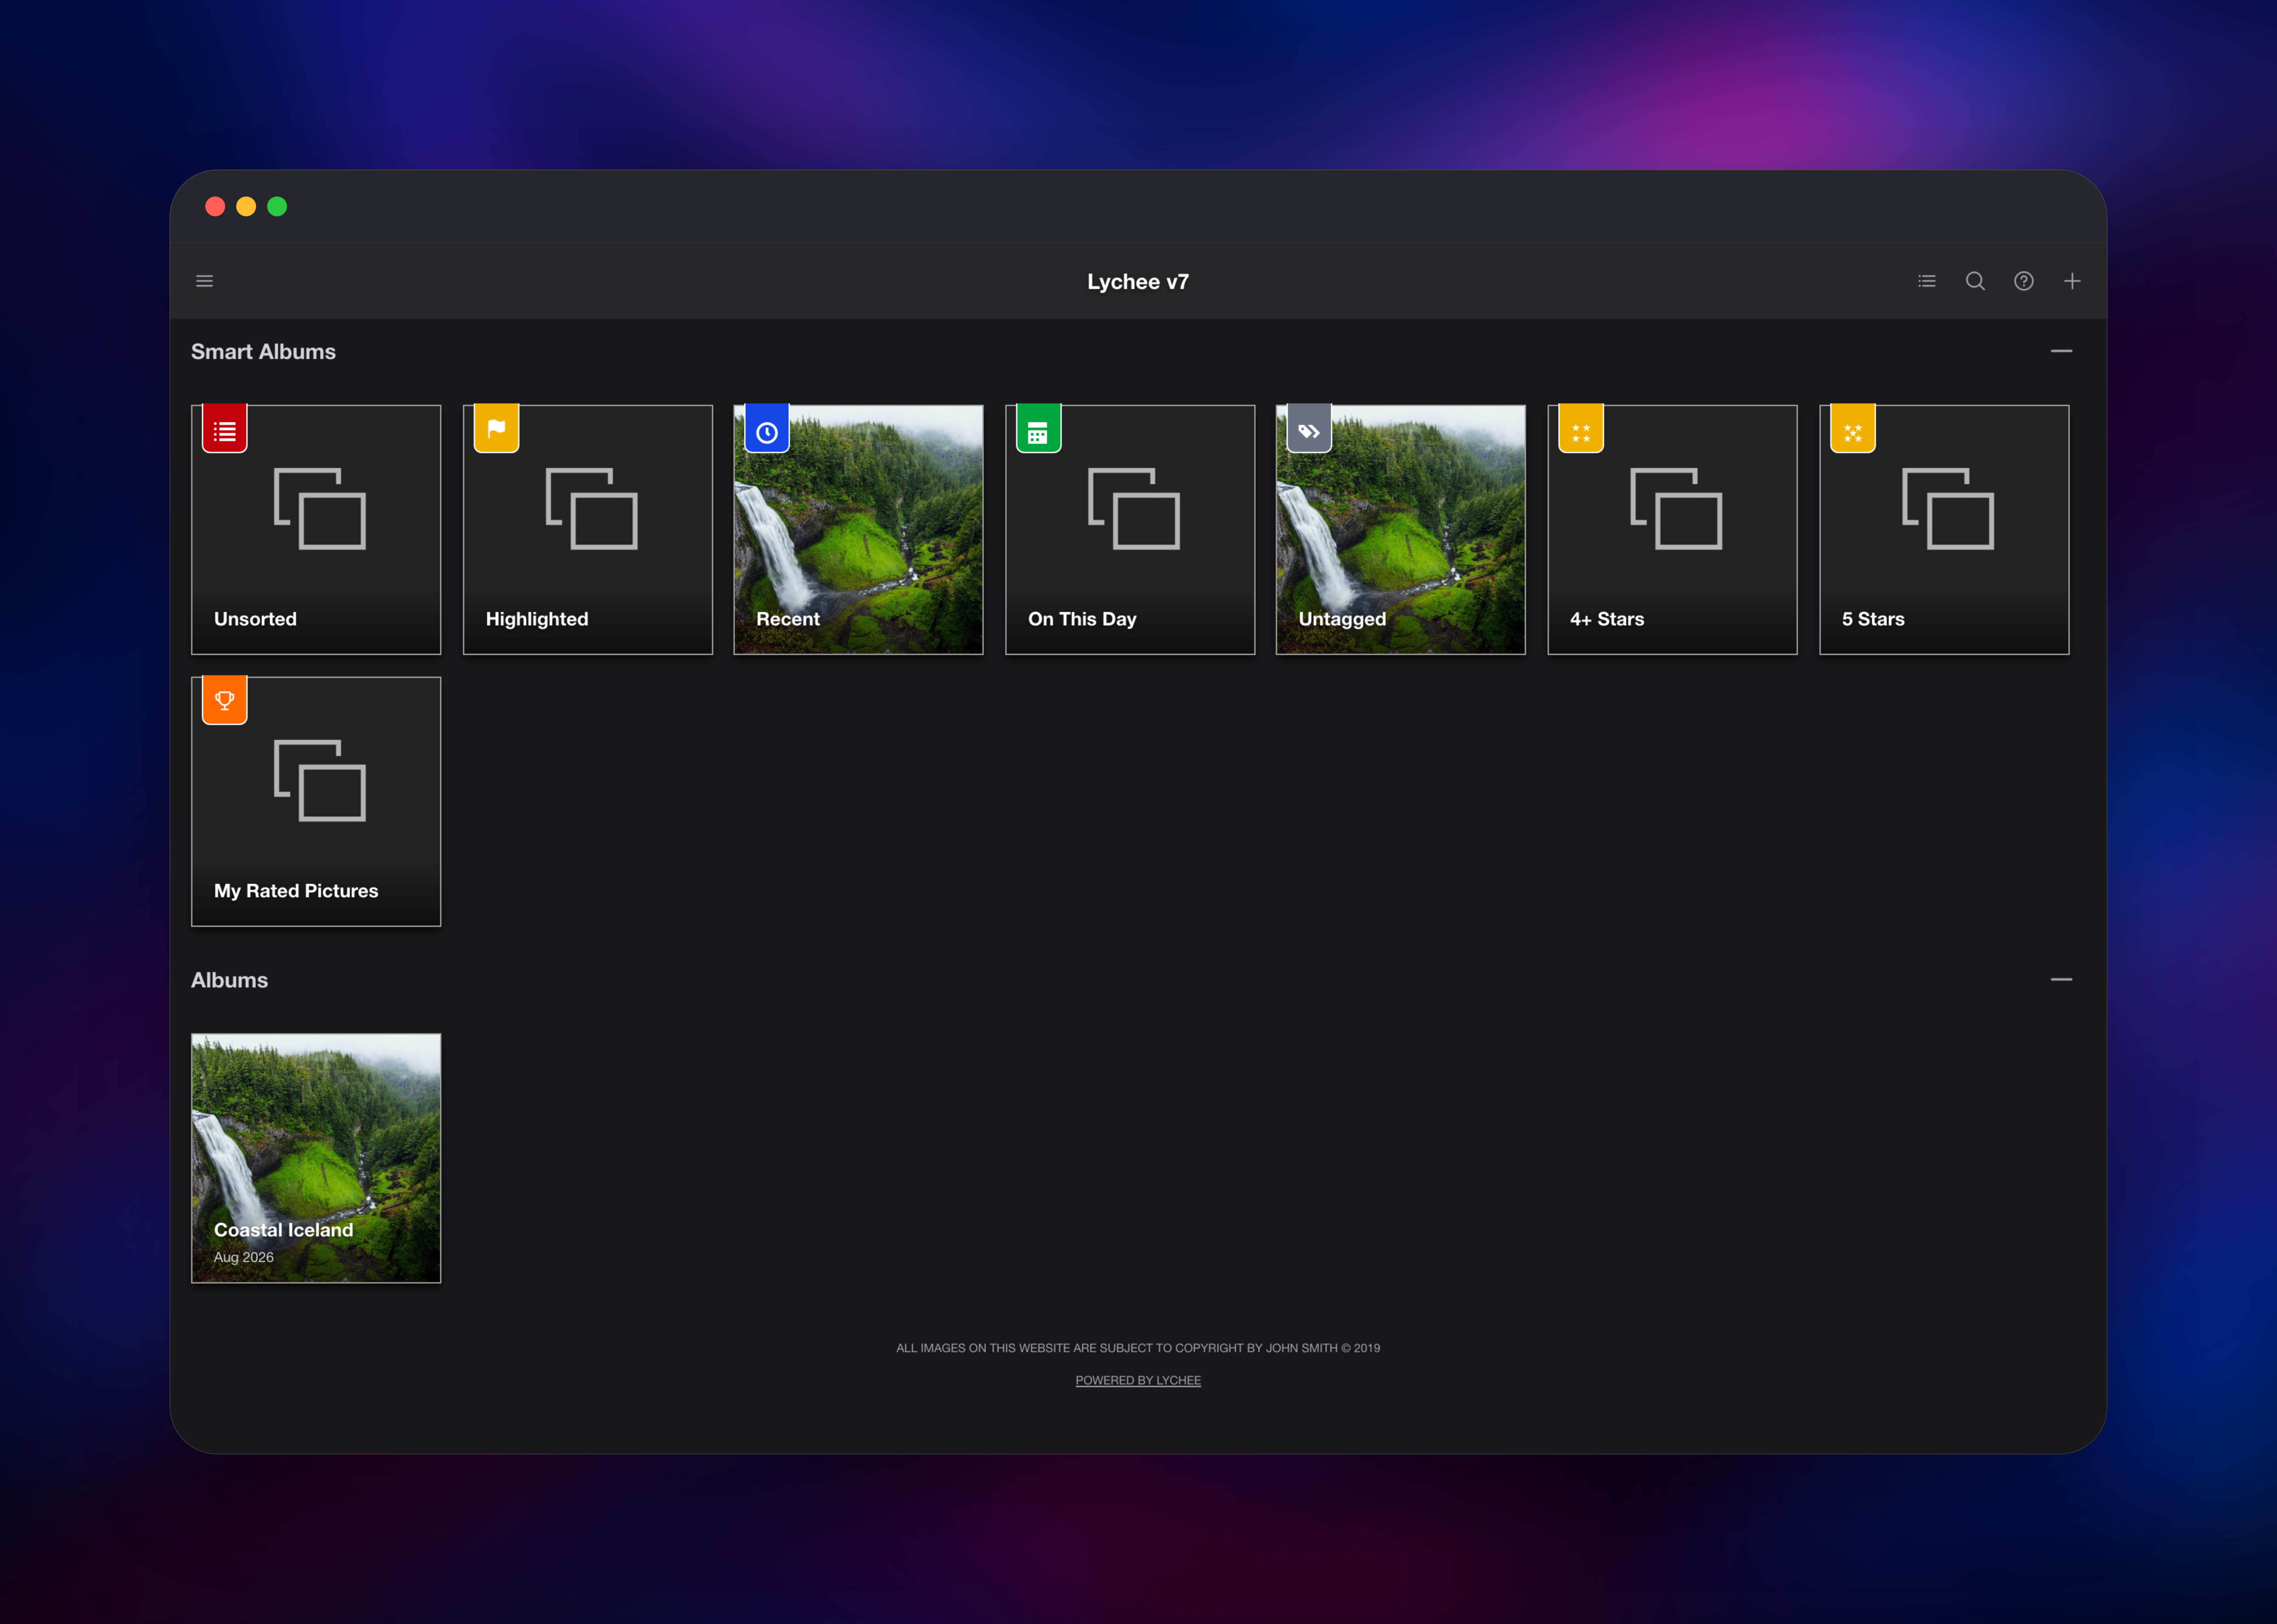Open the Coastal Iceland album
This screenshot has height=1624, width=2277.
(316, 1158)
